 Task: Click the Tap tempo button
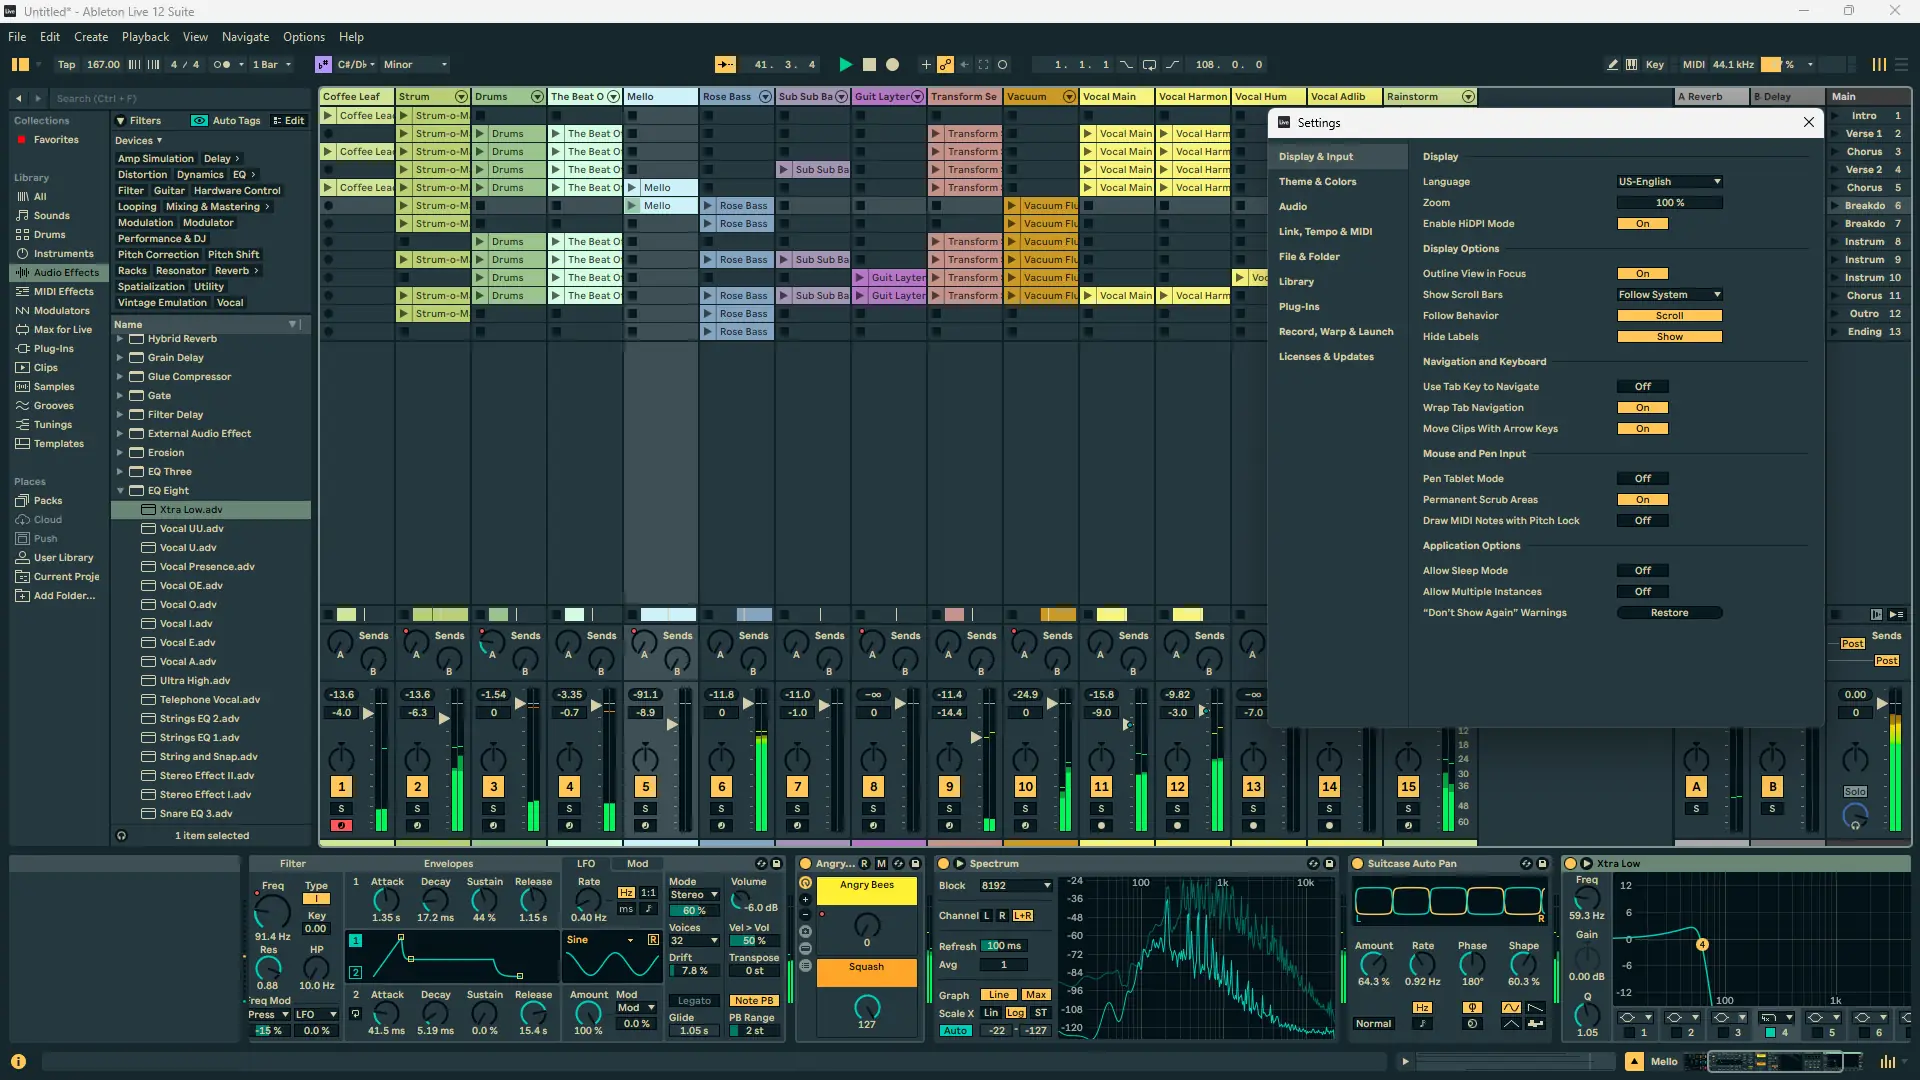tap(66, 65)
